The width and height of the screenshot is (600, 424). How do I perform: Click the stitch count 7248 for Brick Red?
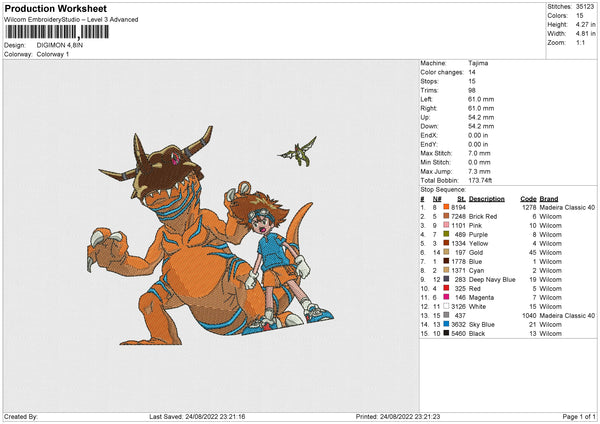click(x=458, y=216)
